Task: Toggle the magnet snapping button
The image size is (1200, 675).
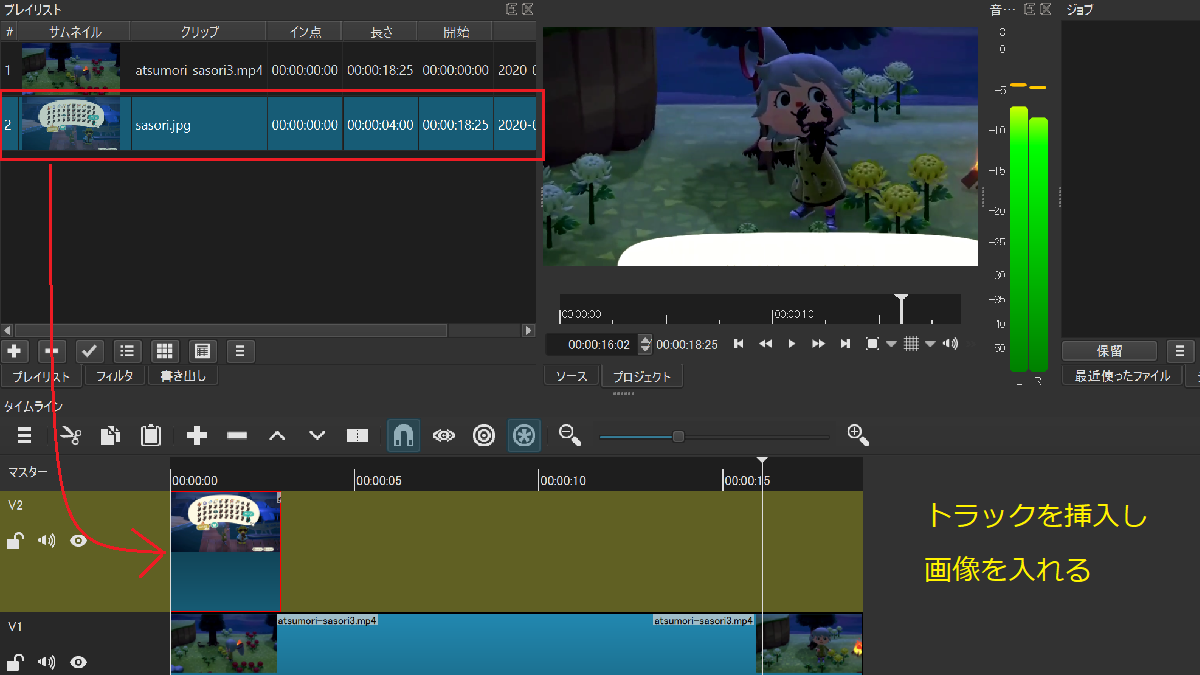Action: coord(402,435)
